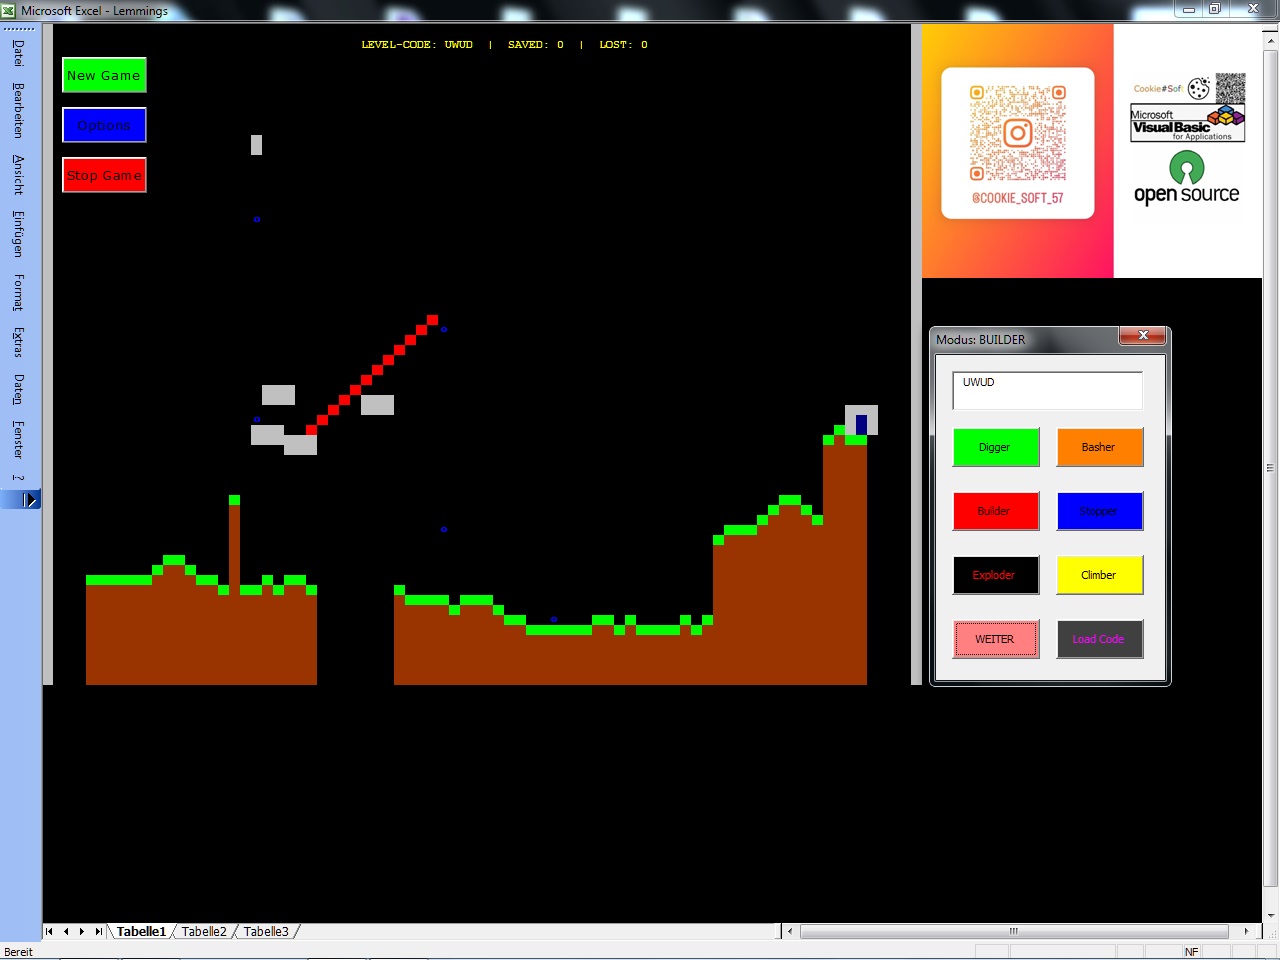Click the Microsoft Visual Basic logo

pyautogui.click(x=1188, y=125)
